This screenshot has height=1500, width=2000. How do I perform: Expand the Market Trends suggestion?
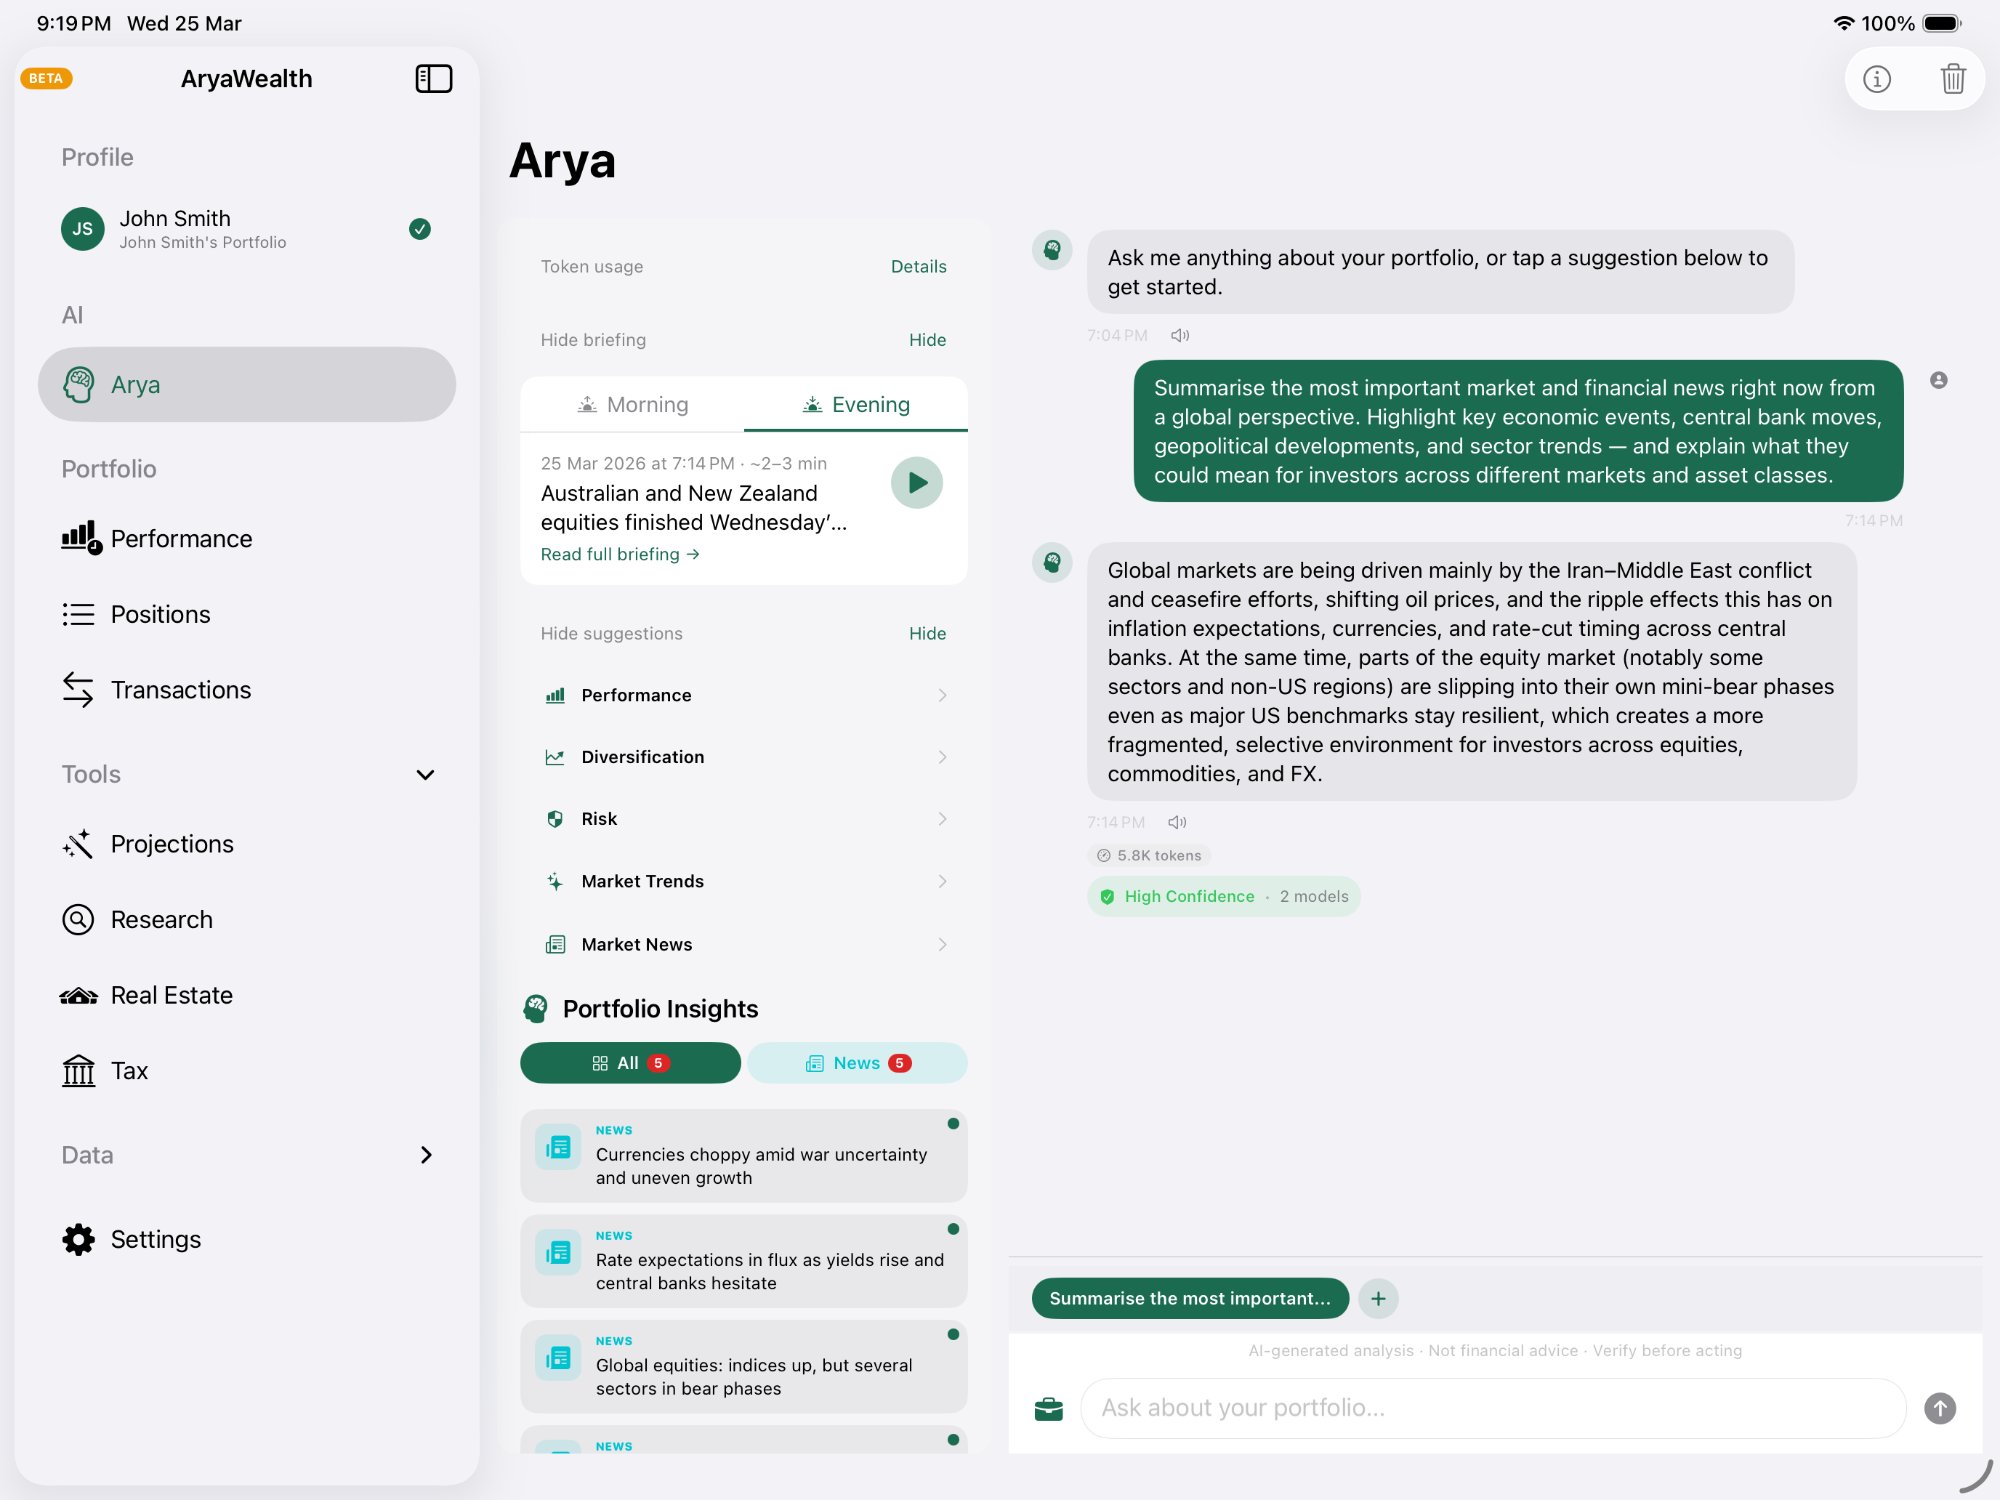pyautogui.click(x=743, y=881)
